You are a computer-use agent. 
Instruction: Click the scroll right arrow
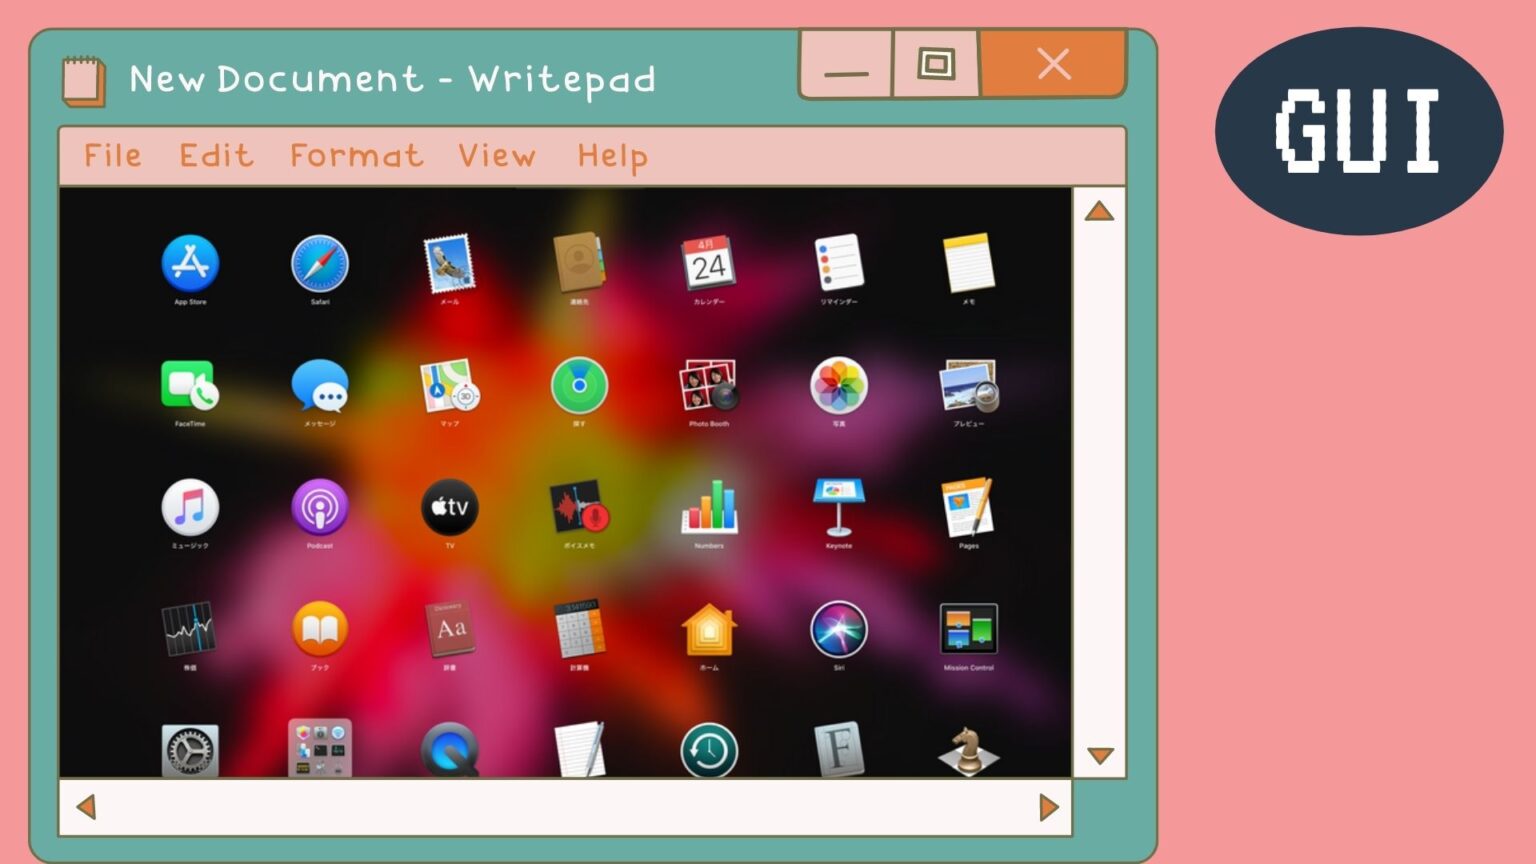1049,807
